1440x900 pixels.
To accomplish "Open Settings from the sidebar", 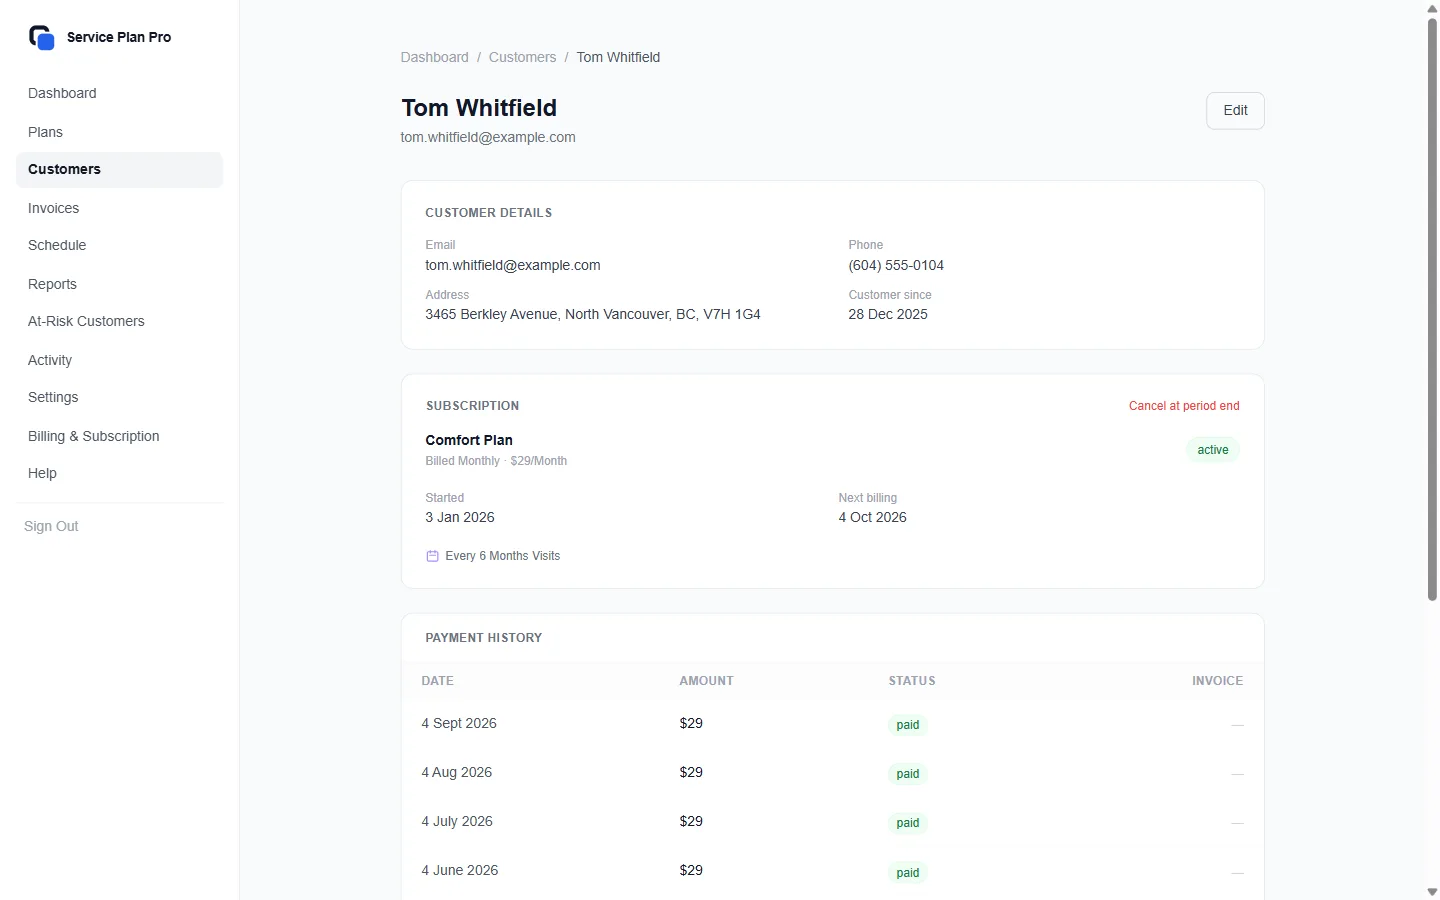I will (x=119, y=397).
